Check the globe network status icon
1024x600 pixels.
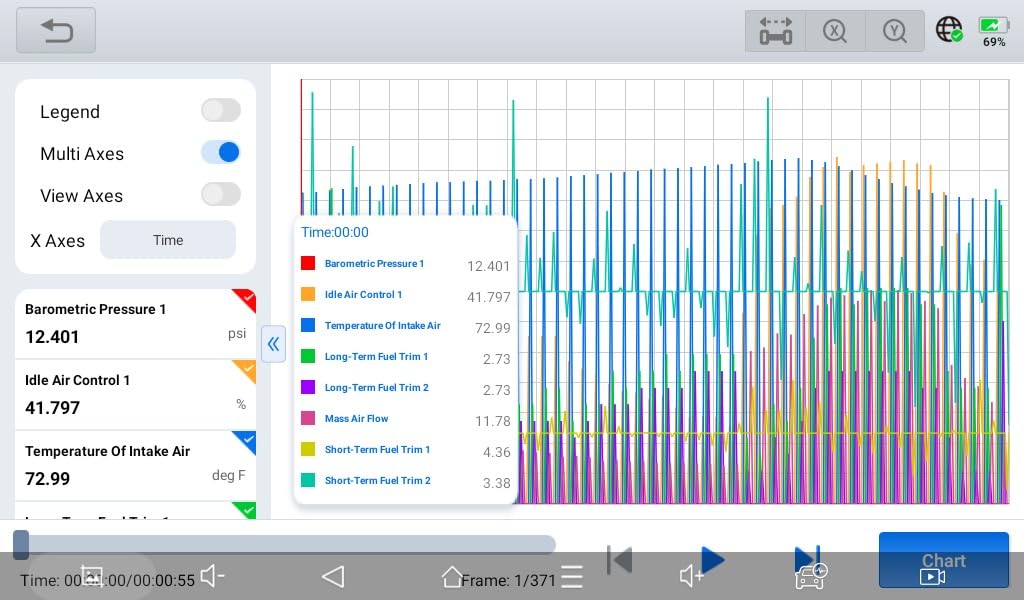coord(949,30)
